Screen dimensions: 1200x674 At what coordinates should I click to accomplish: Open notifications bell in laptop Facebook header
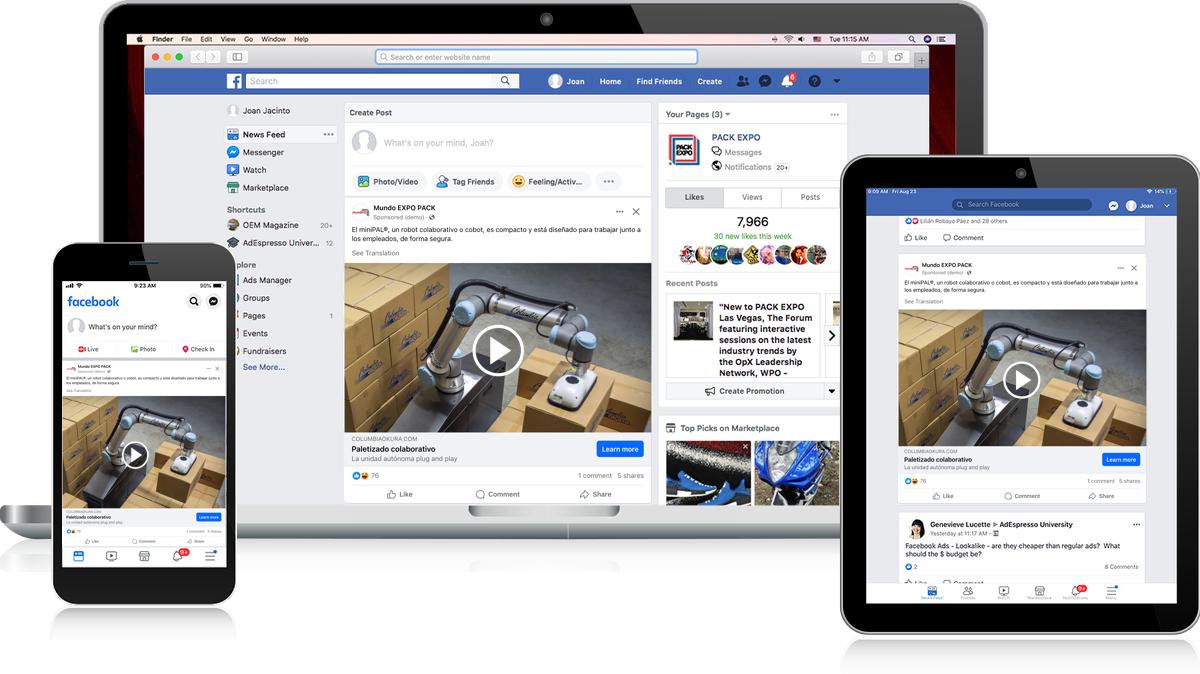coord(787,81)
